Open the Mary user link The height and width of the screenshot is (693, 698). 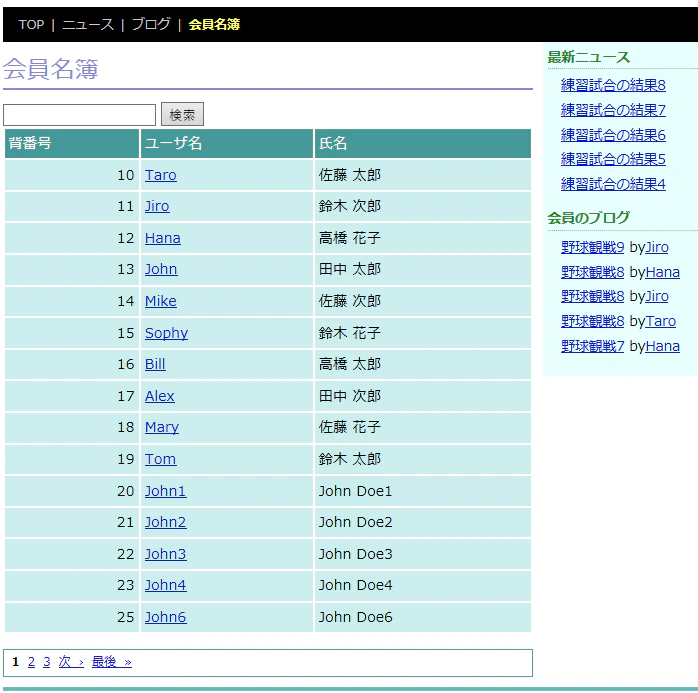tap(162, 428)
